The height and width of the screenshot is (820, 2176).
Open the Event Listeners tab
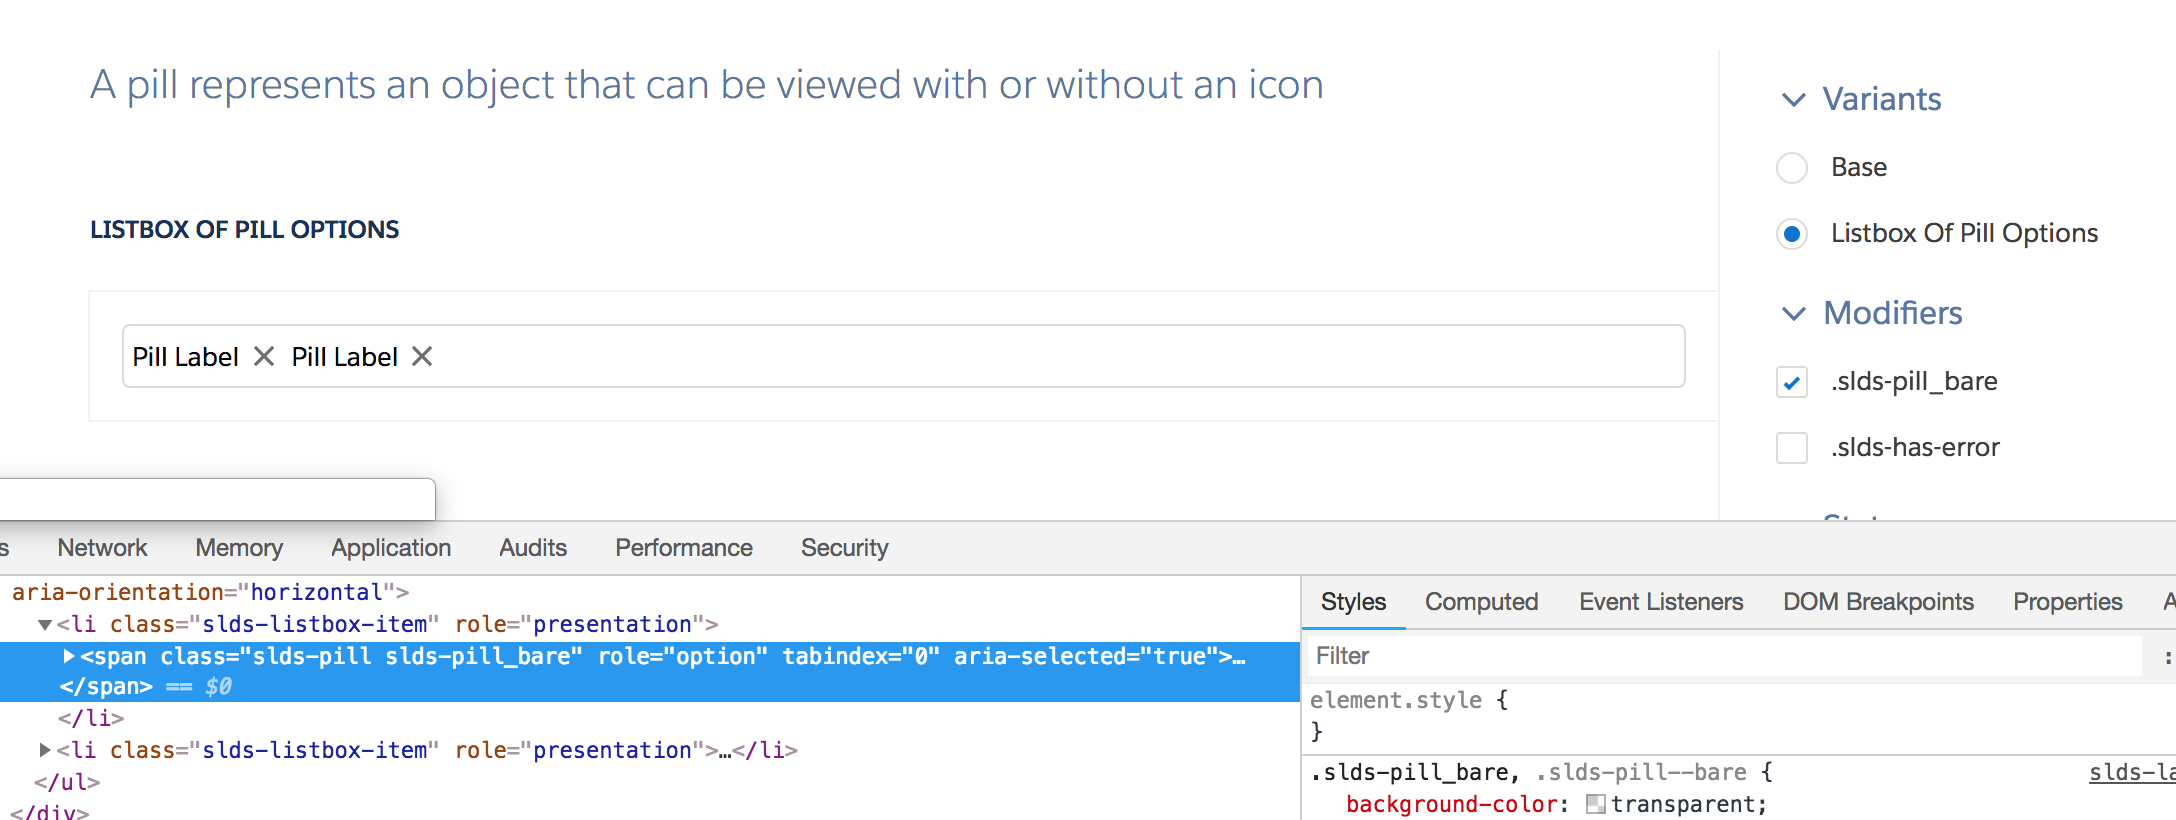click(1661, 602)
